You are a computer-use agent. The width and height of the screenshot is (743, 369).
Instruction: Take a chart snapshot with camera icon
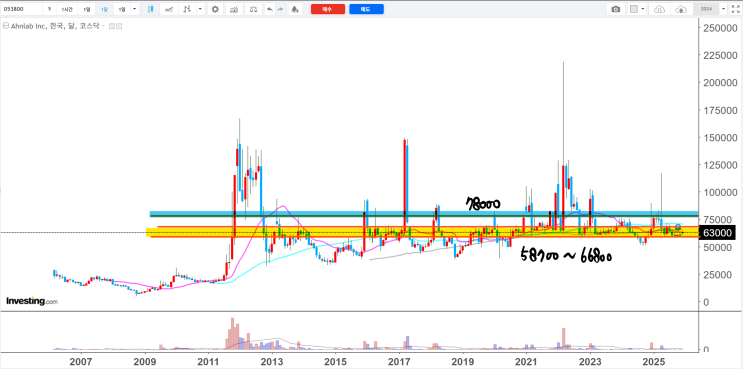click(x=616, y=9)
